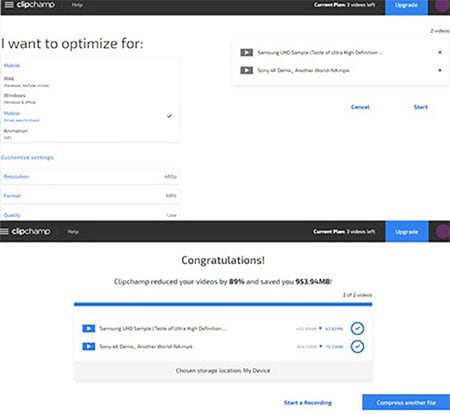Open Help in the top header

coord(77,5)
